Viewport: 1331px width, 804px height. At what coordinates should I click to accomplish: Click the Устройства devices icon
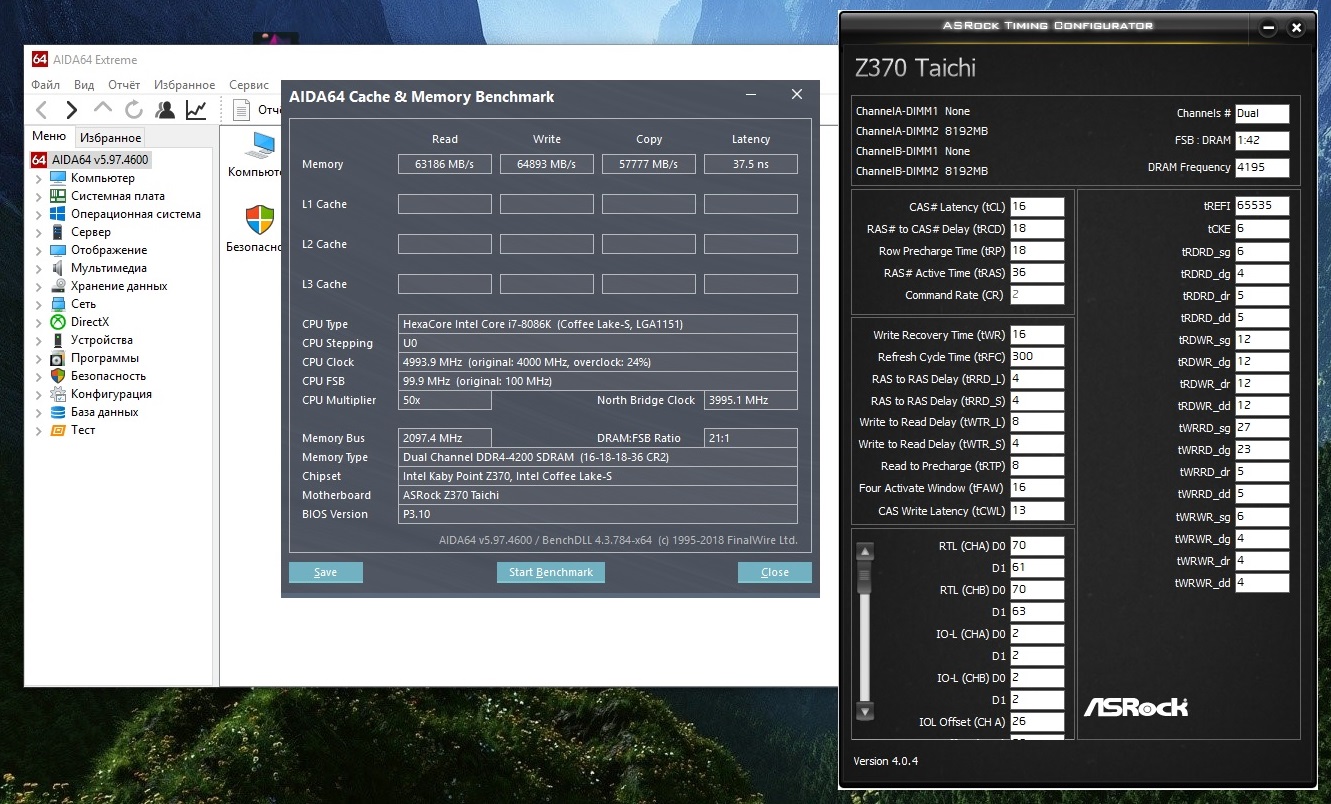click(x=58, y=340)
